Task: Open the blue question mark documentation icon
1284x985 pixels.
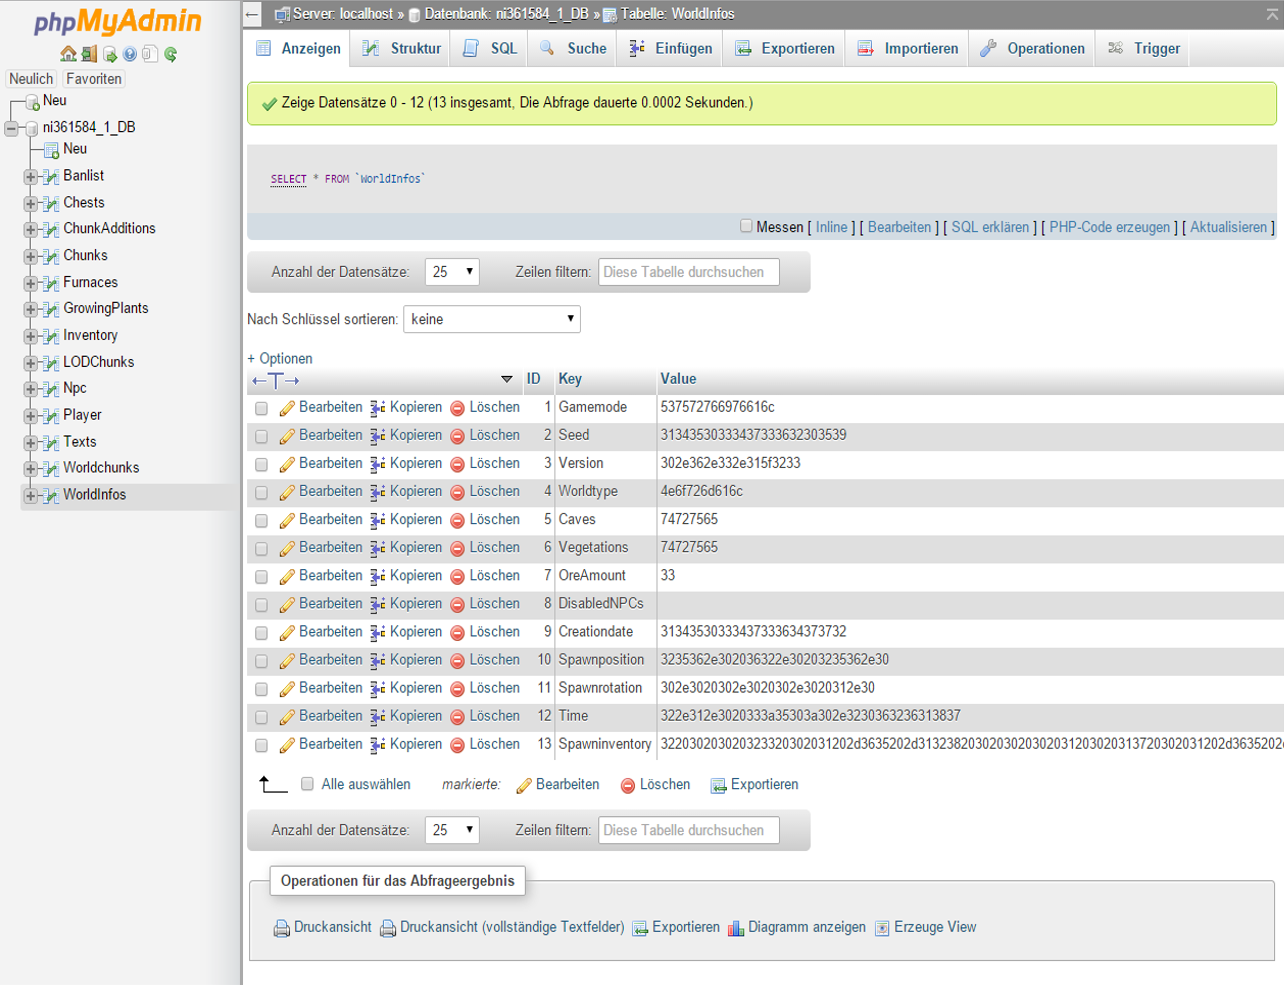Action: (129, 54)
